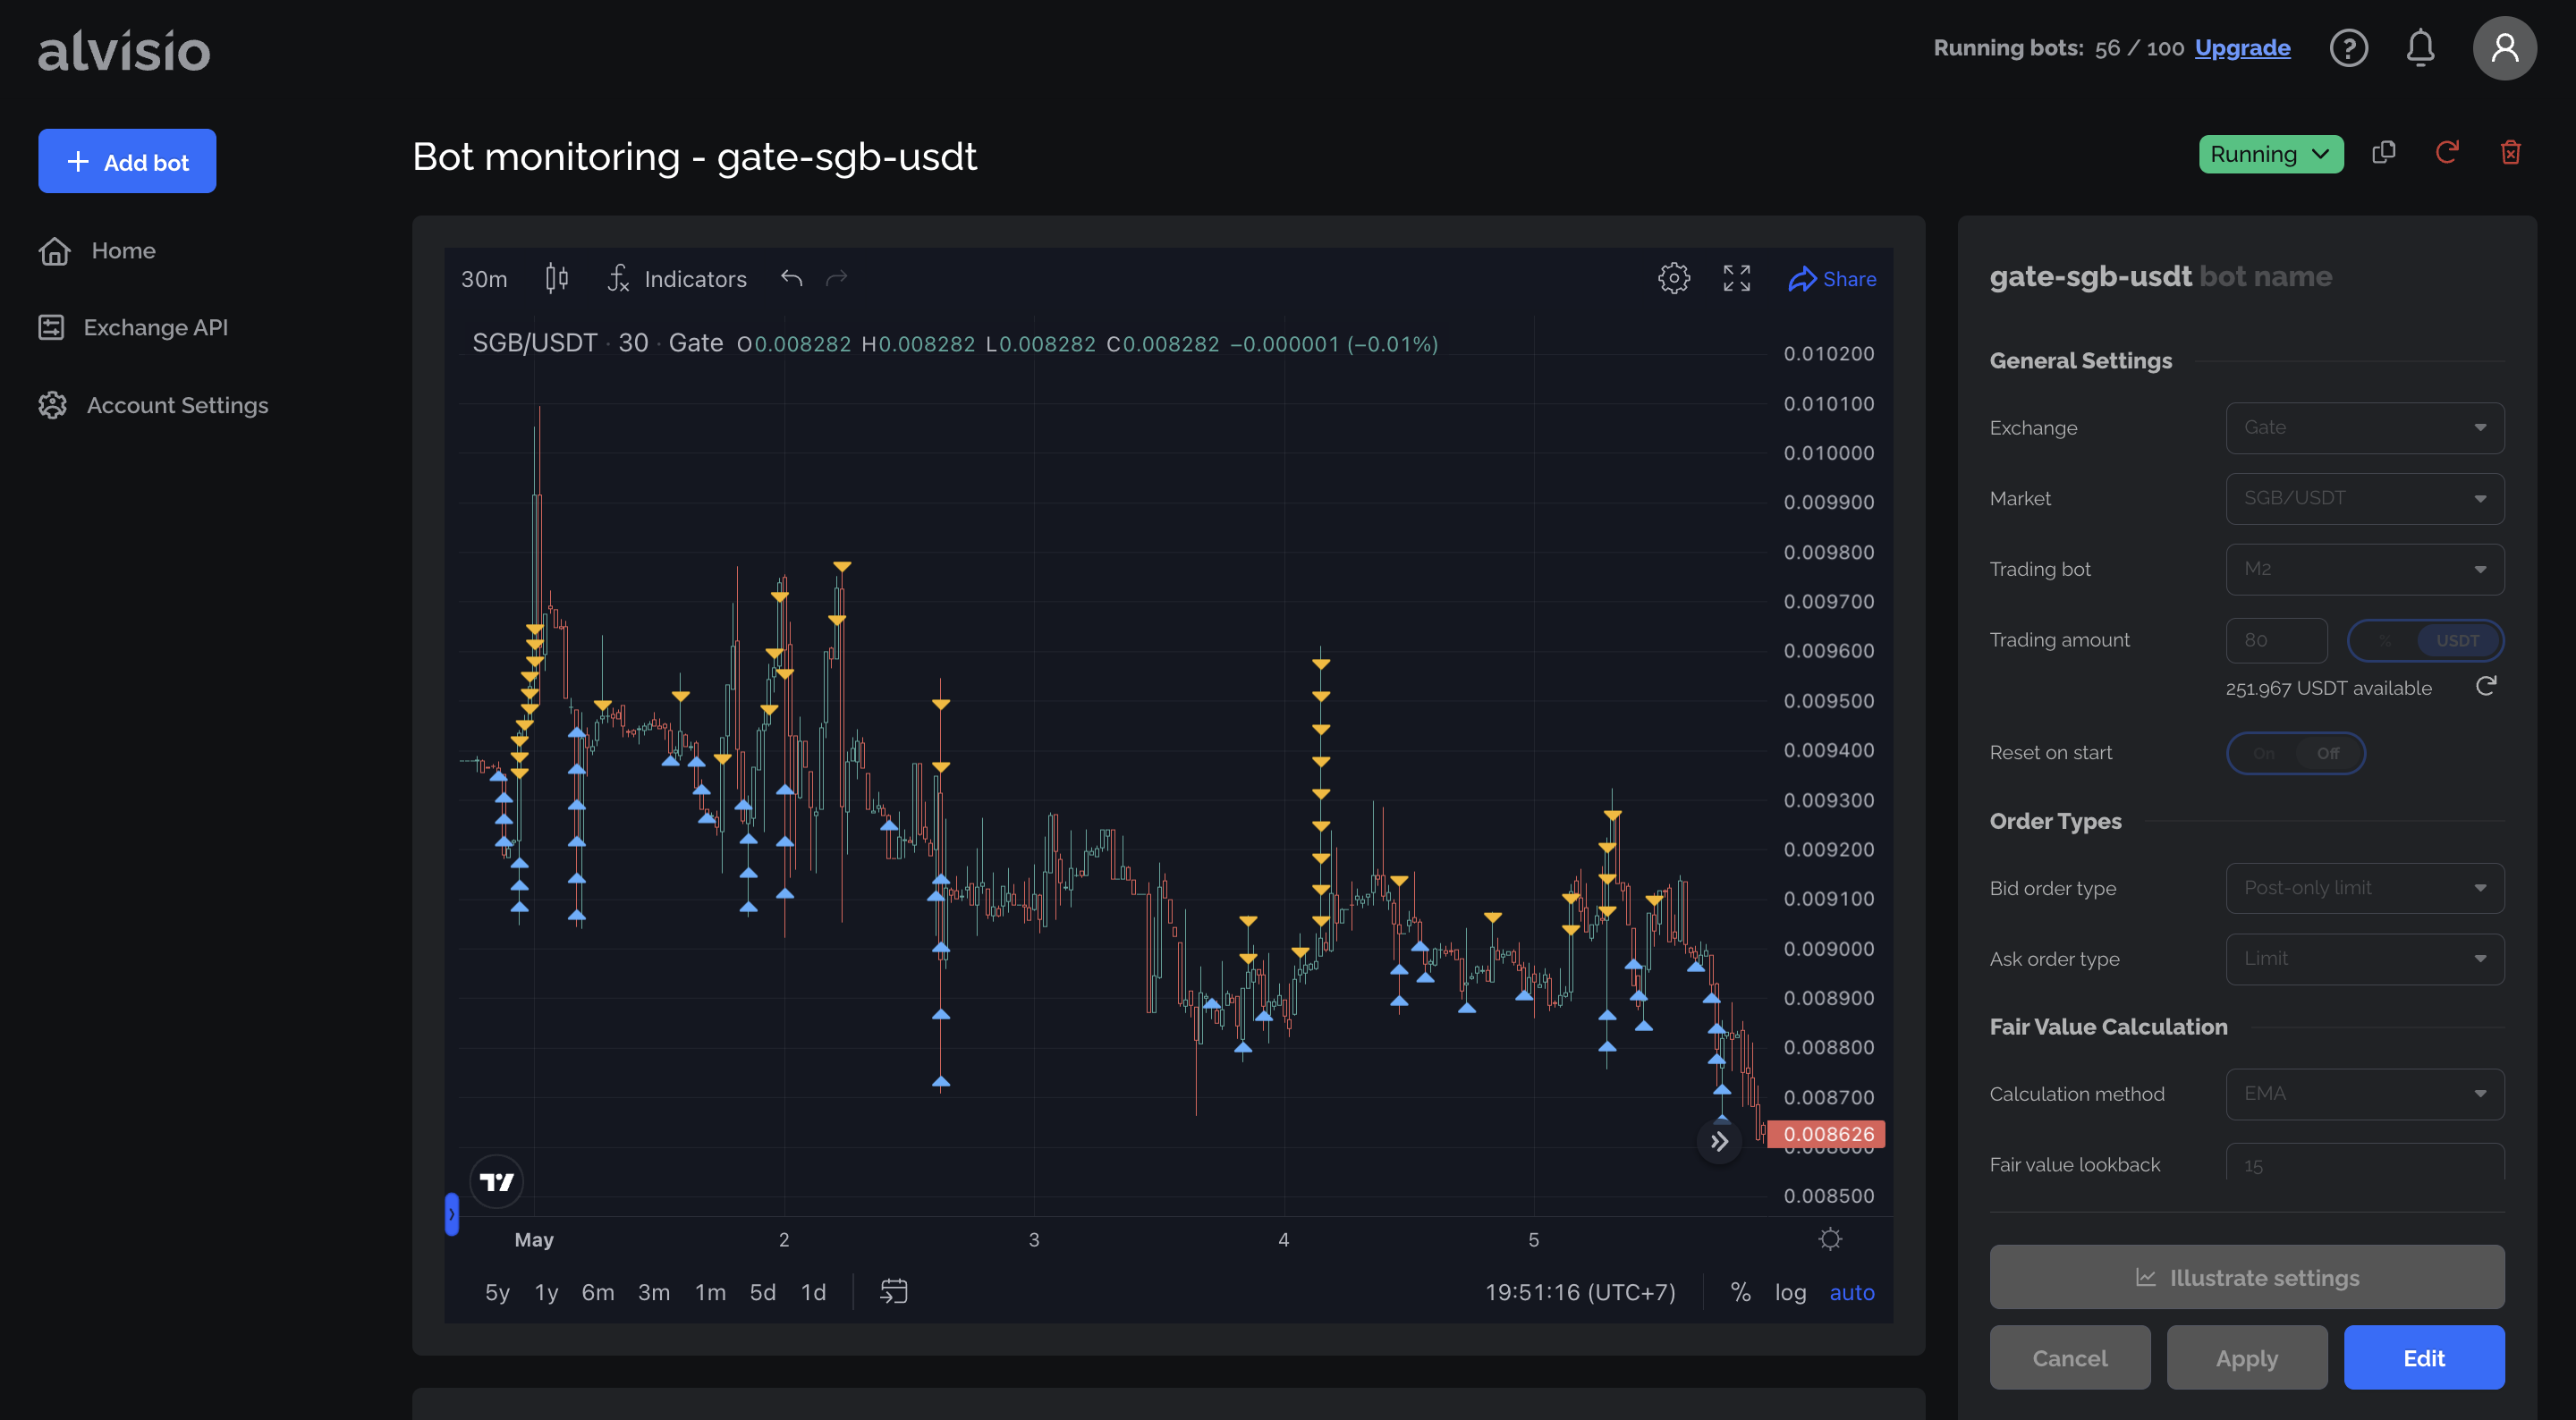Toggle log scale on chart
The image size is (2576, 1420).
pyautogui.click(x=1790, y=1292)
